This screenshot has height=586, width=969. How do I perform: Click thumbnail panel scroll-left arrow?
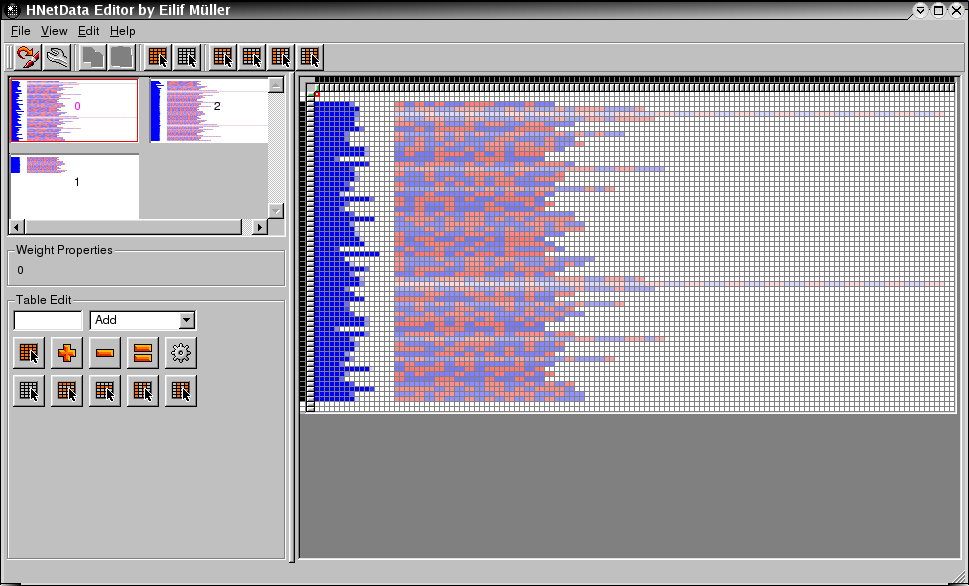point(17,227)
